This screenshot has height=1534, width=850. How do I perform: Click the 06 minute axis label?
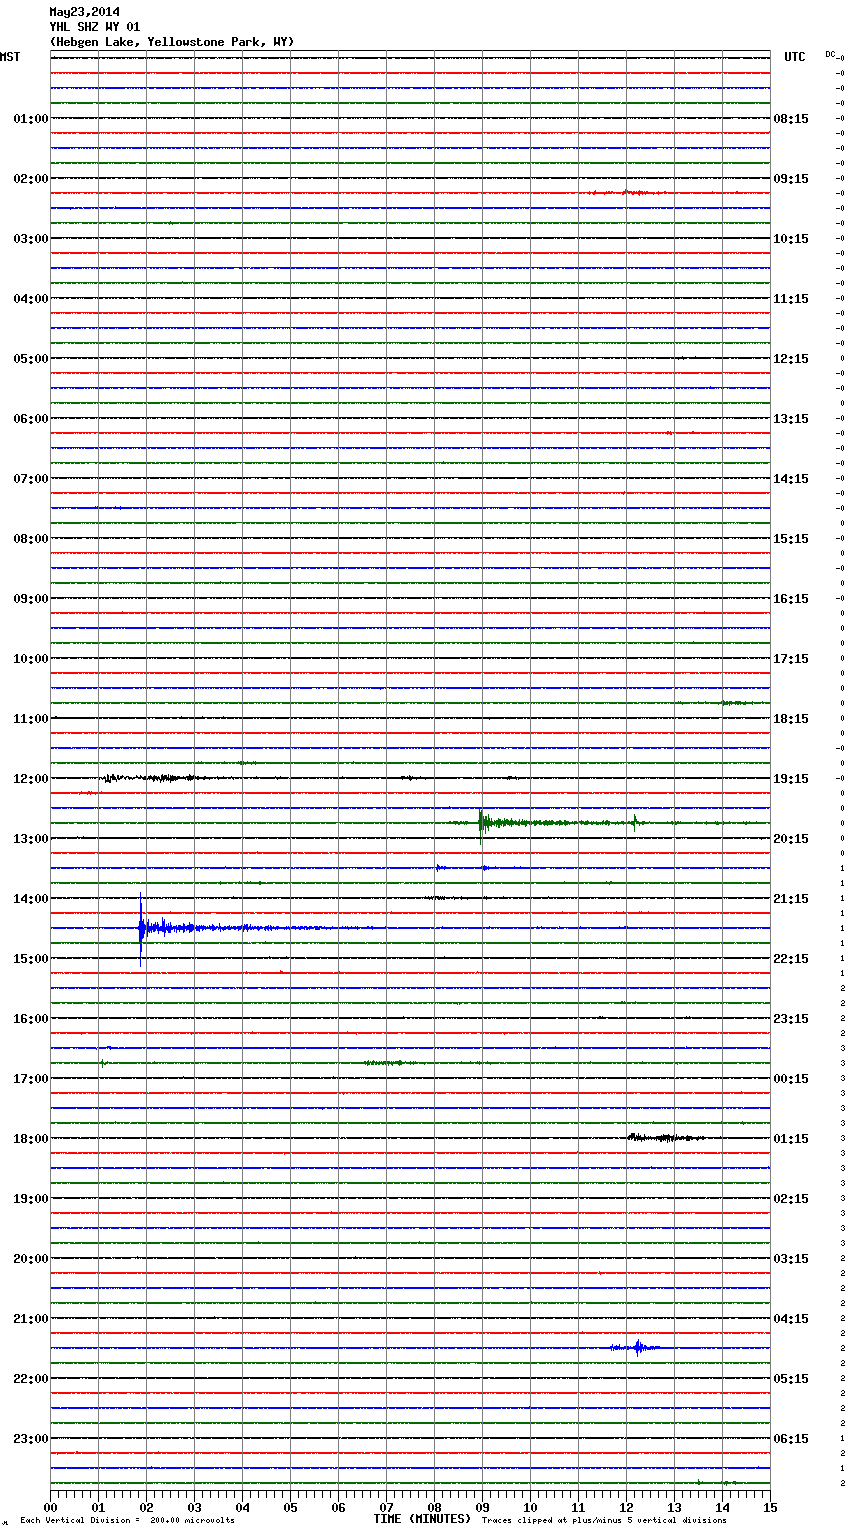[x=338, y=1508]
